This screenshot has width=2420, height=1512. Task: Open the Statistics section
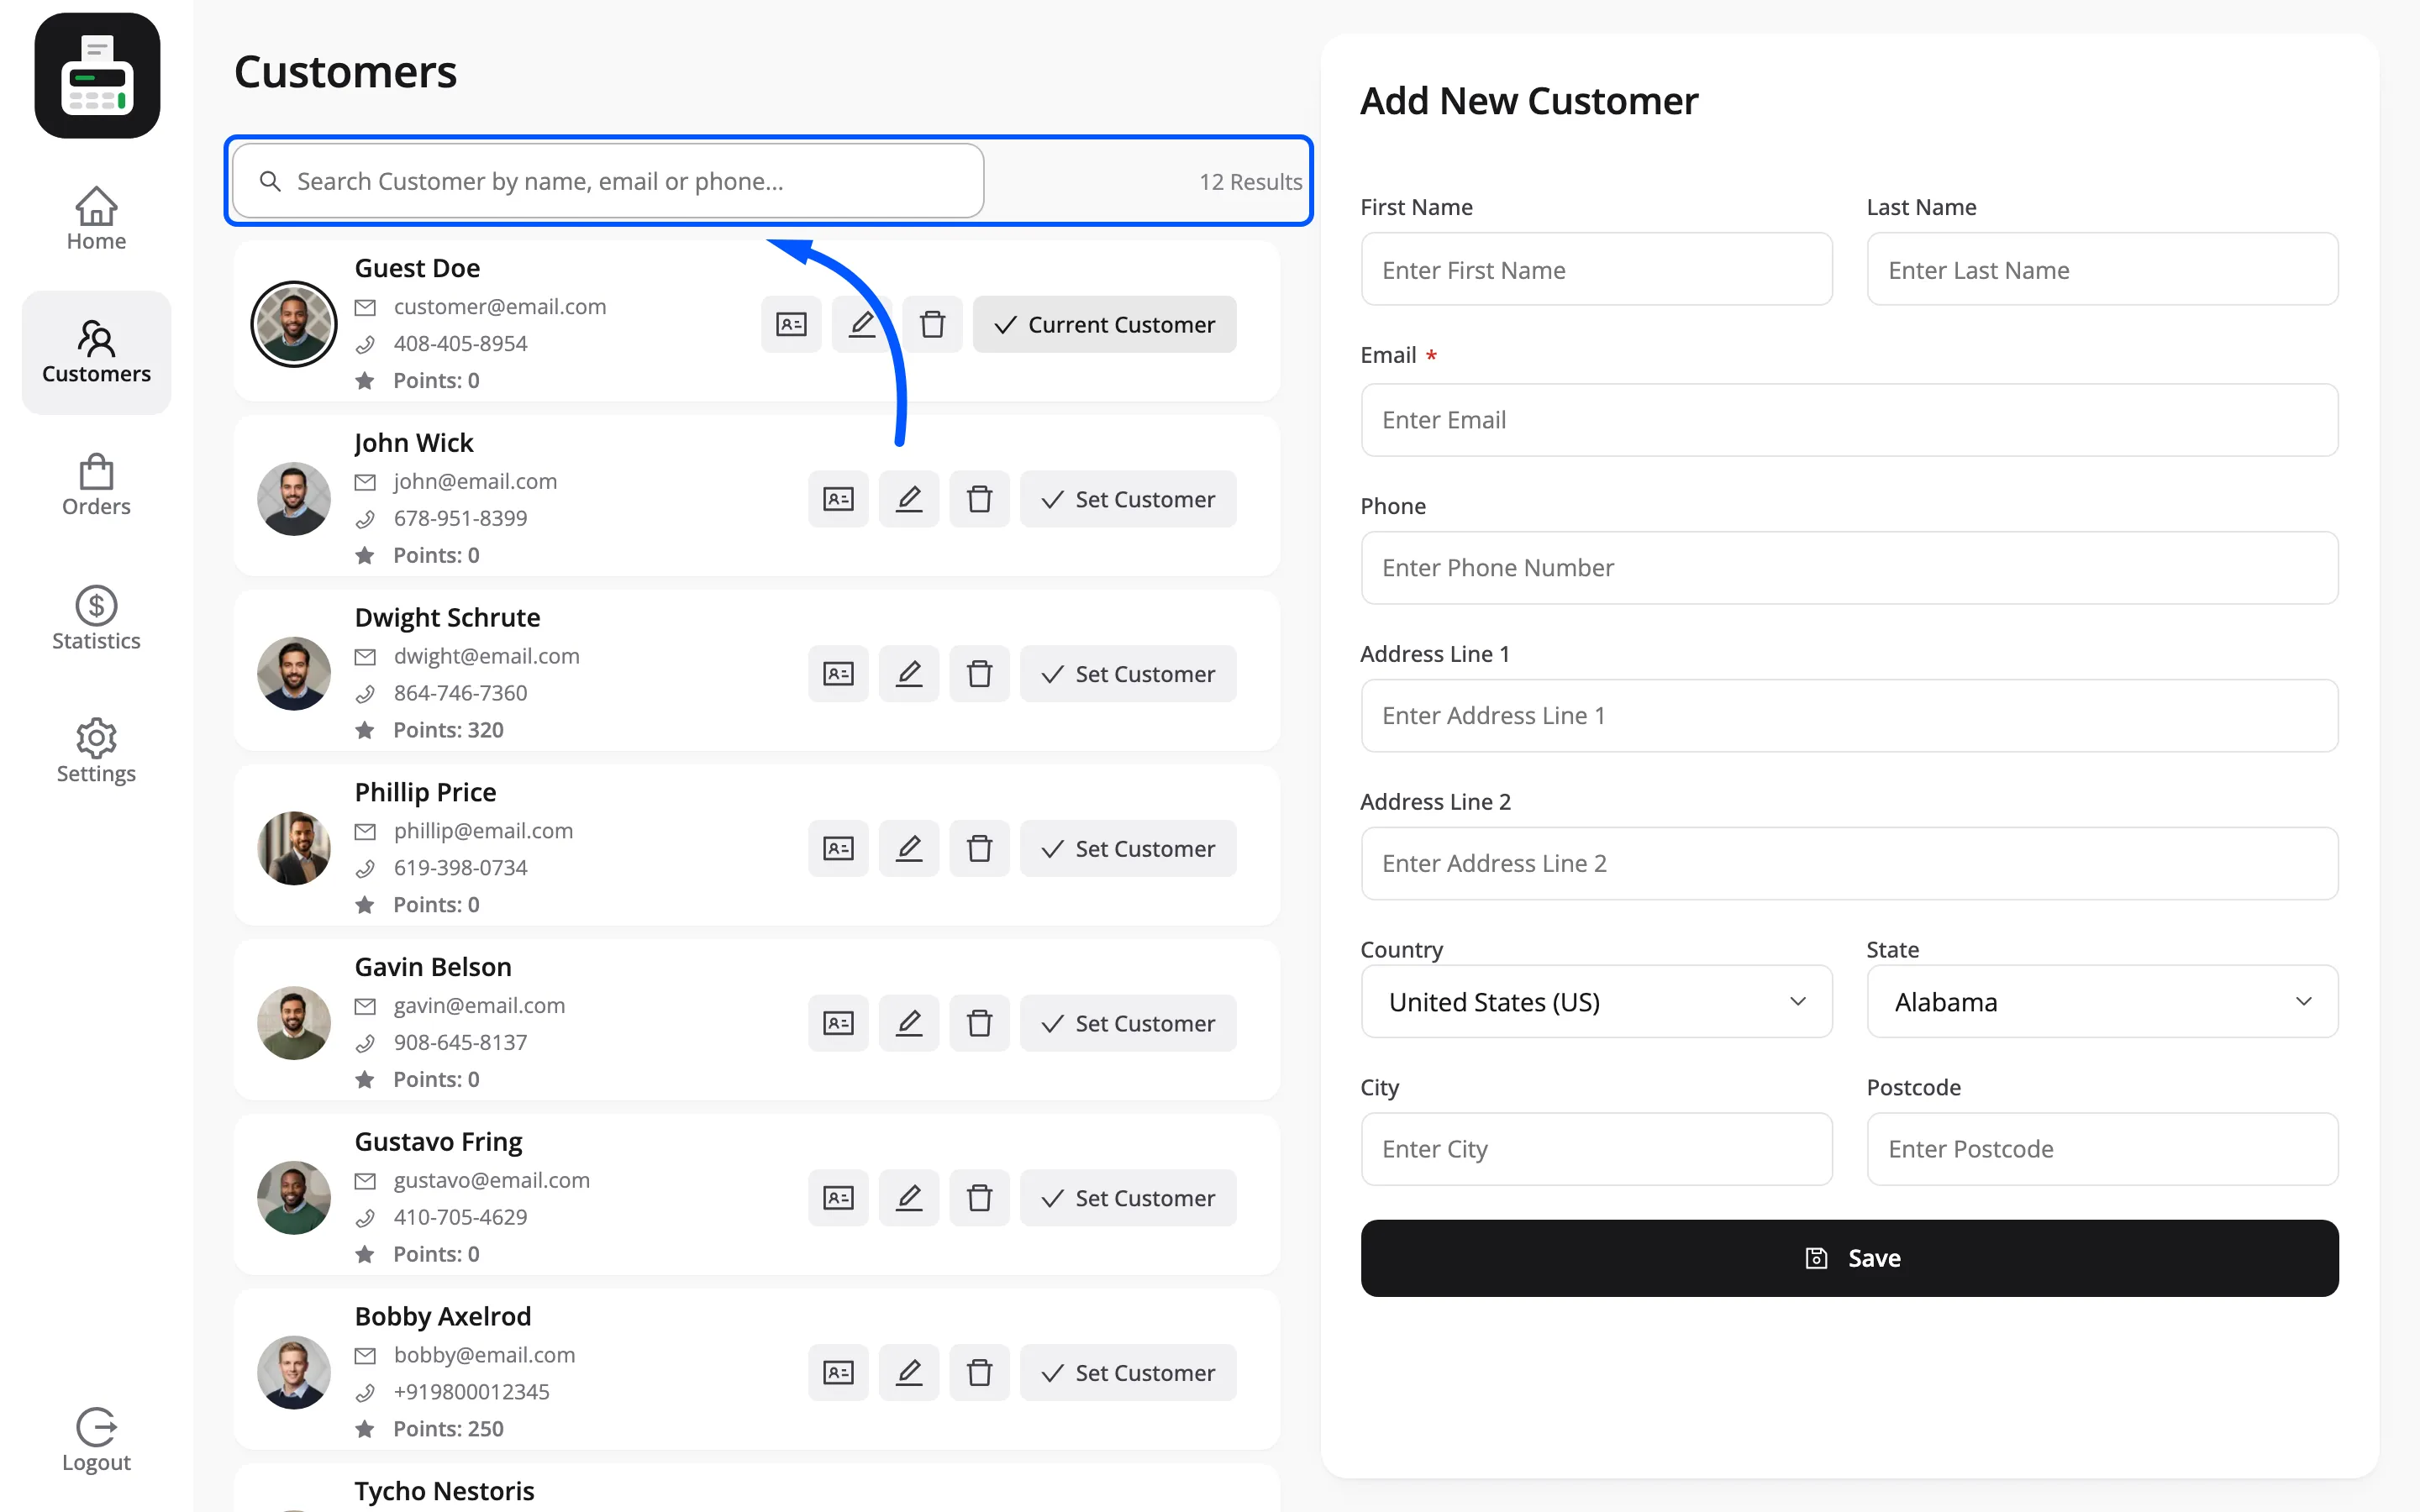coord(96,618)
